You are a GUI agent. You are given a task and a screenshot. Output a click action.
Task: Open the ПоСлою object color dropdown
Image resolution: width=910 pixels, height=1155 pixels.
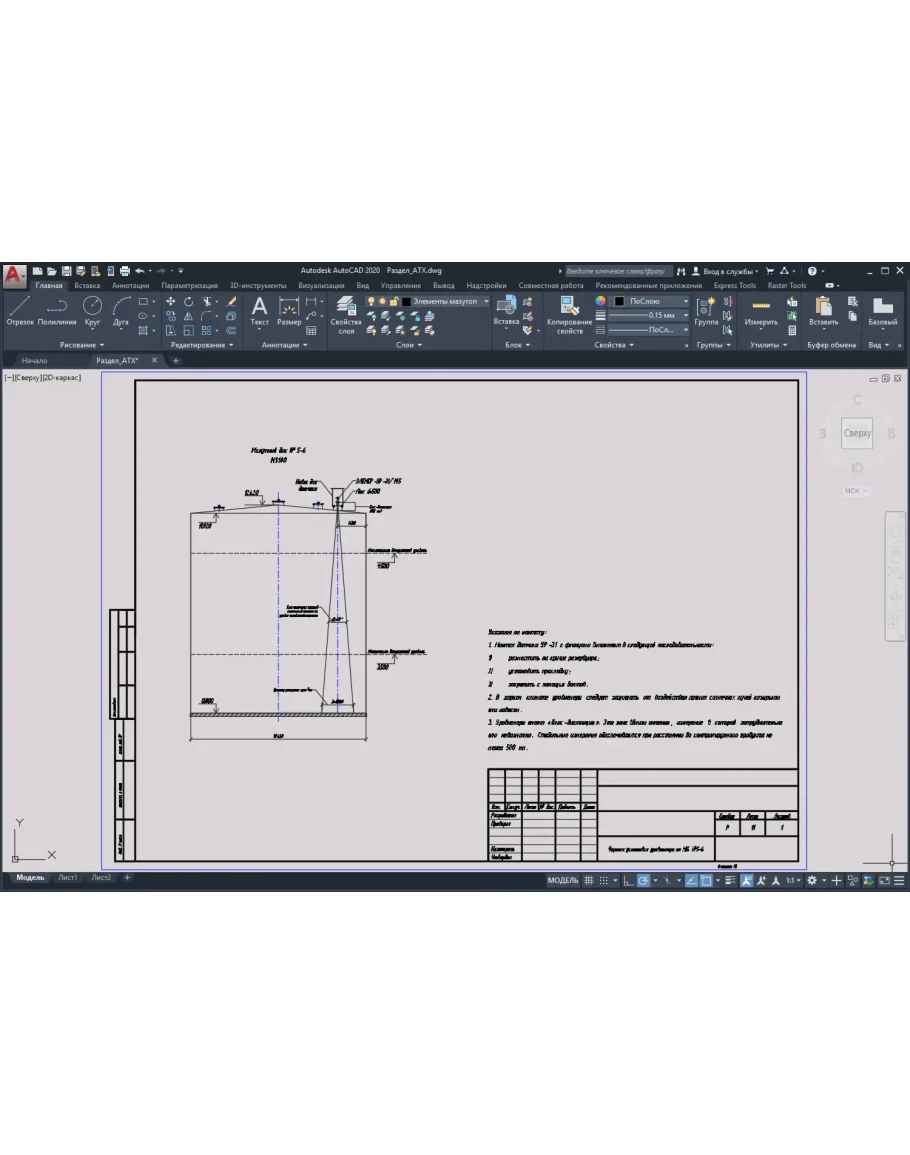point(650,301)
